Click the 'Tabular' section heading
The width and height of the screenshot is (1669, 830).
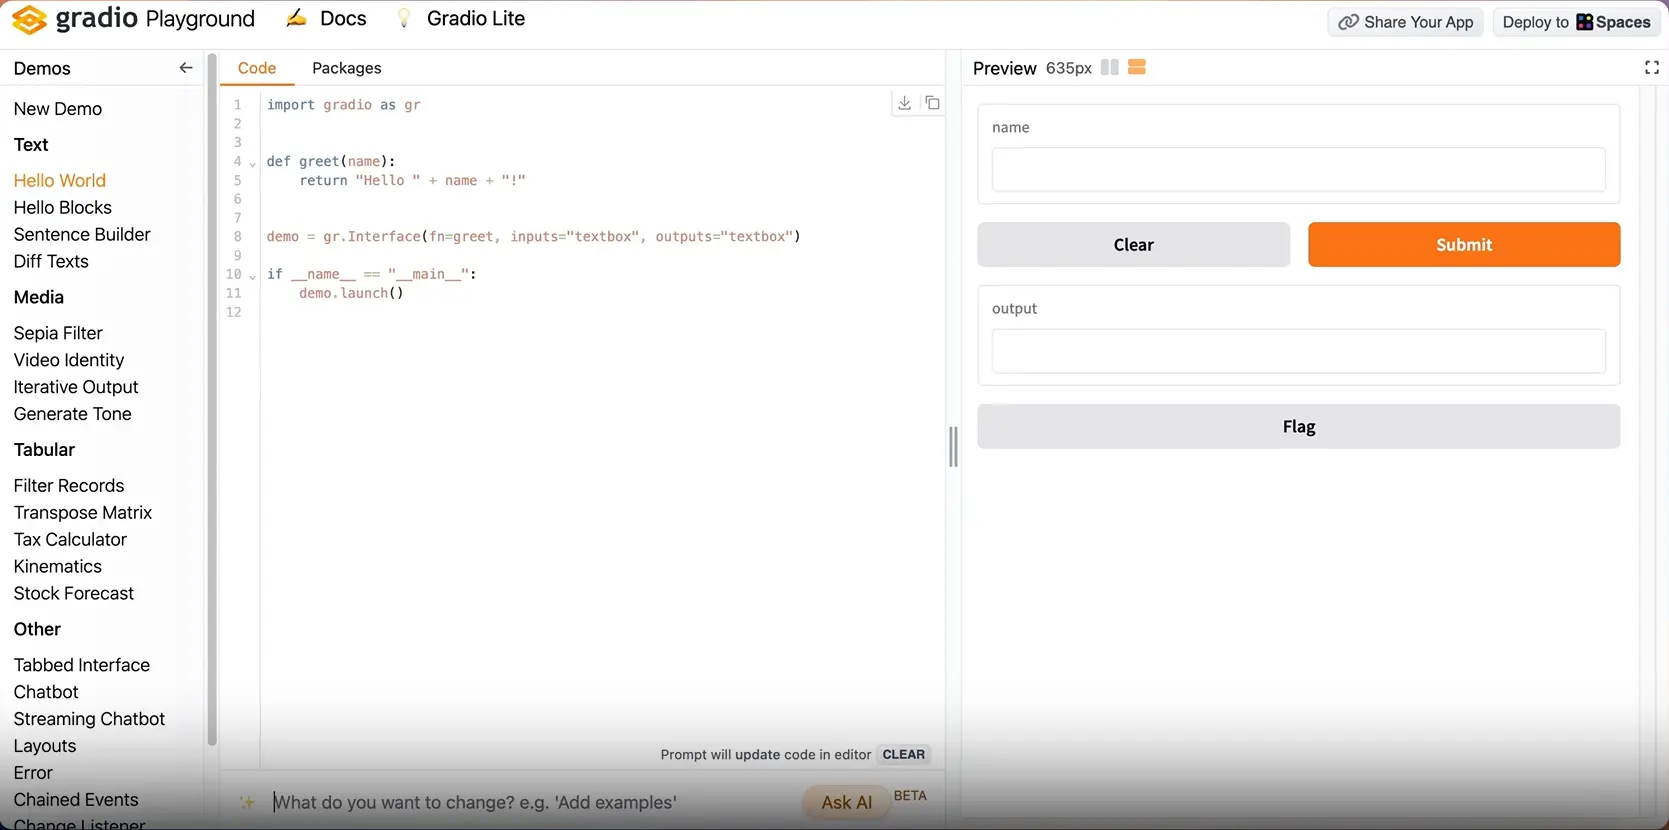coord(44,450)
